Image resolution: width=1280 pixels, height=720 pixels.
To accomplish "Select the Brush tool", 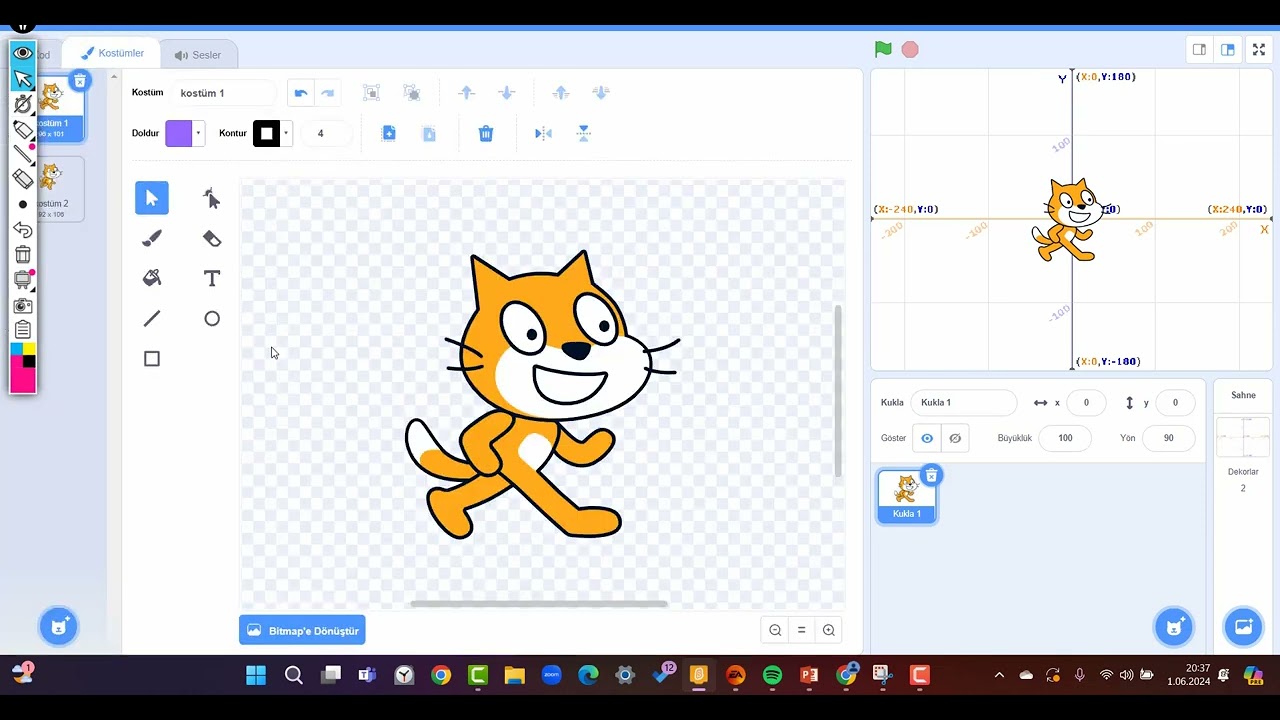I will [x=152, y=238].
